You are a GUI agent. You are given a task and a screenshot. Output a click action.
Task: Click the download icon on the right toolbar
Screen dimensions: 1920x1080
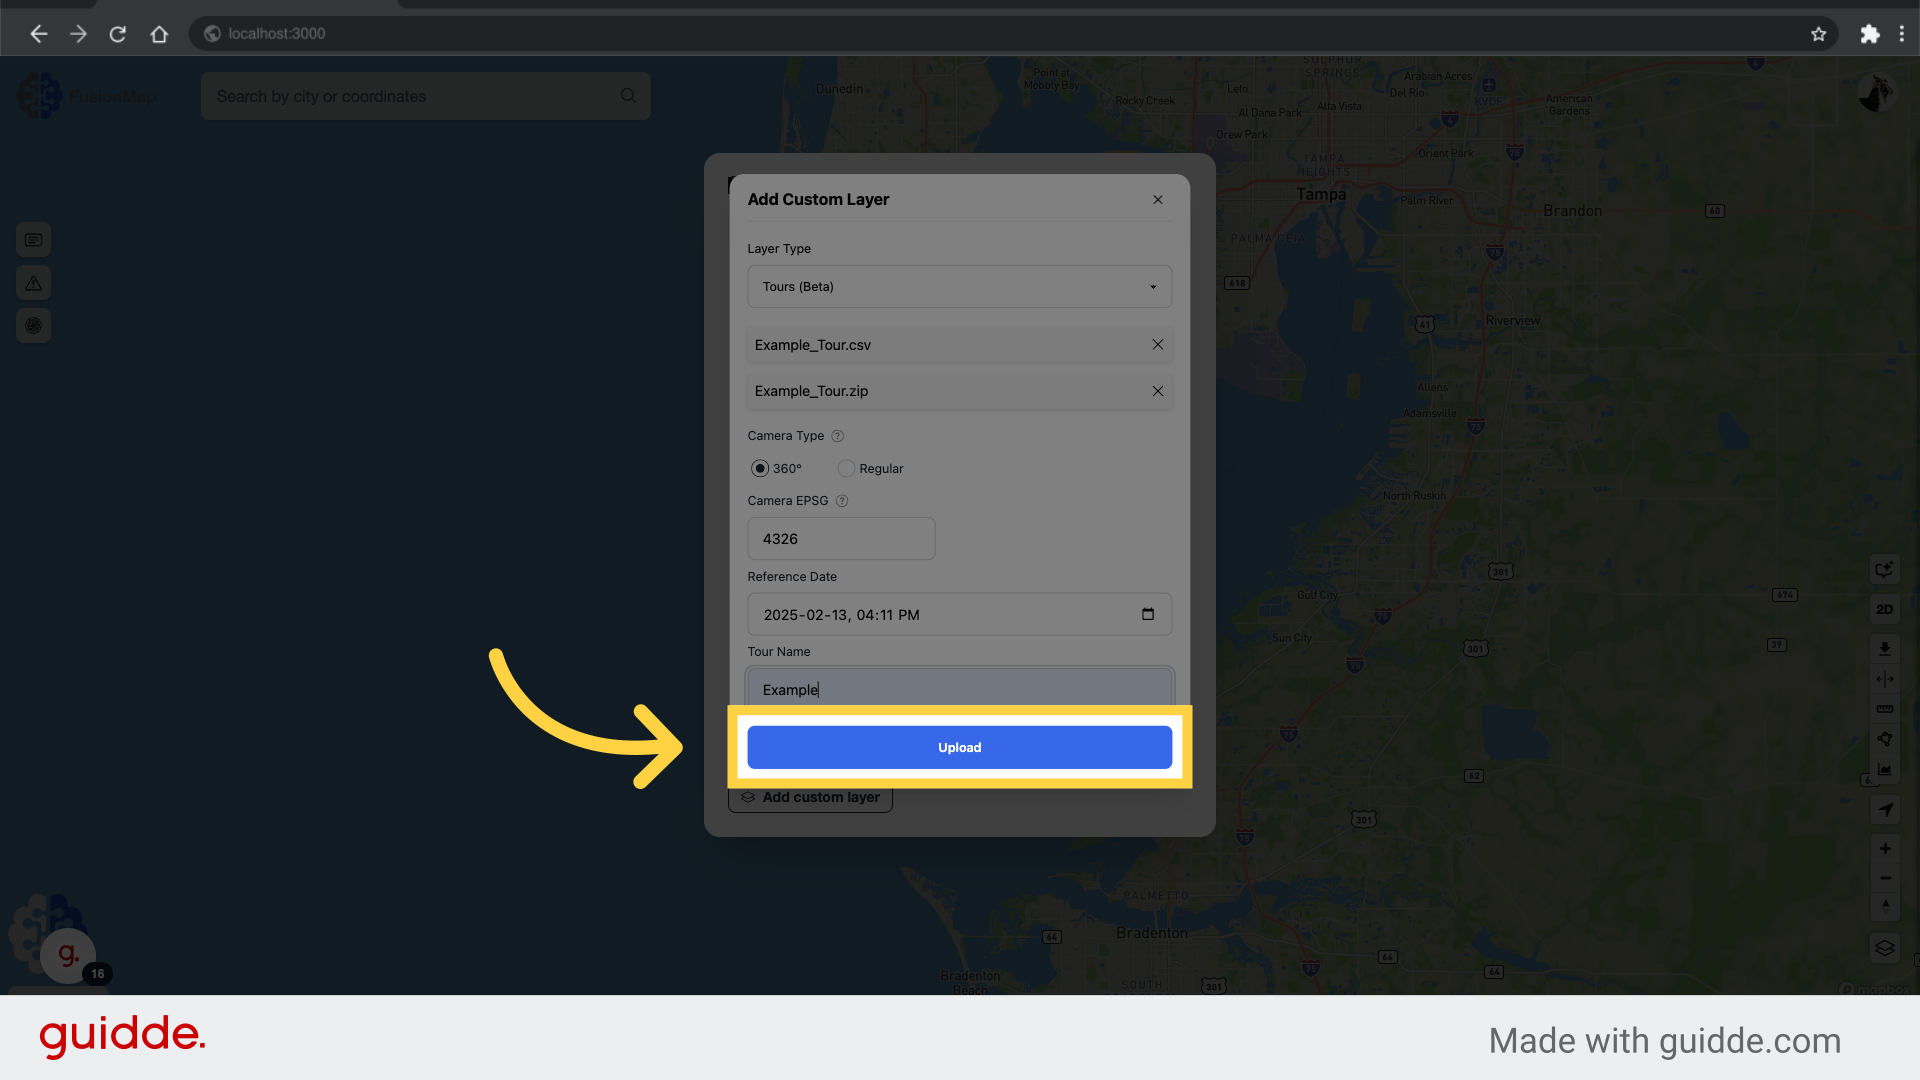pyautogui.click(x=1884, y=648)
